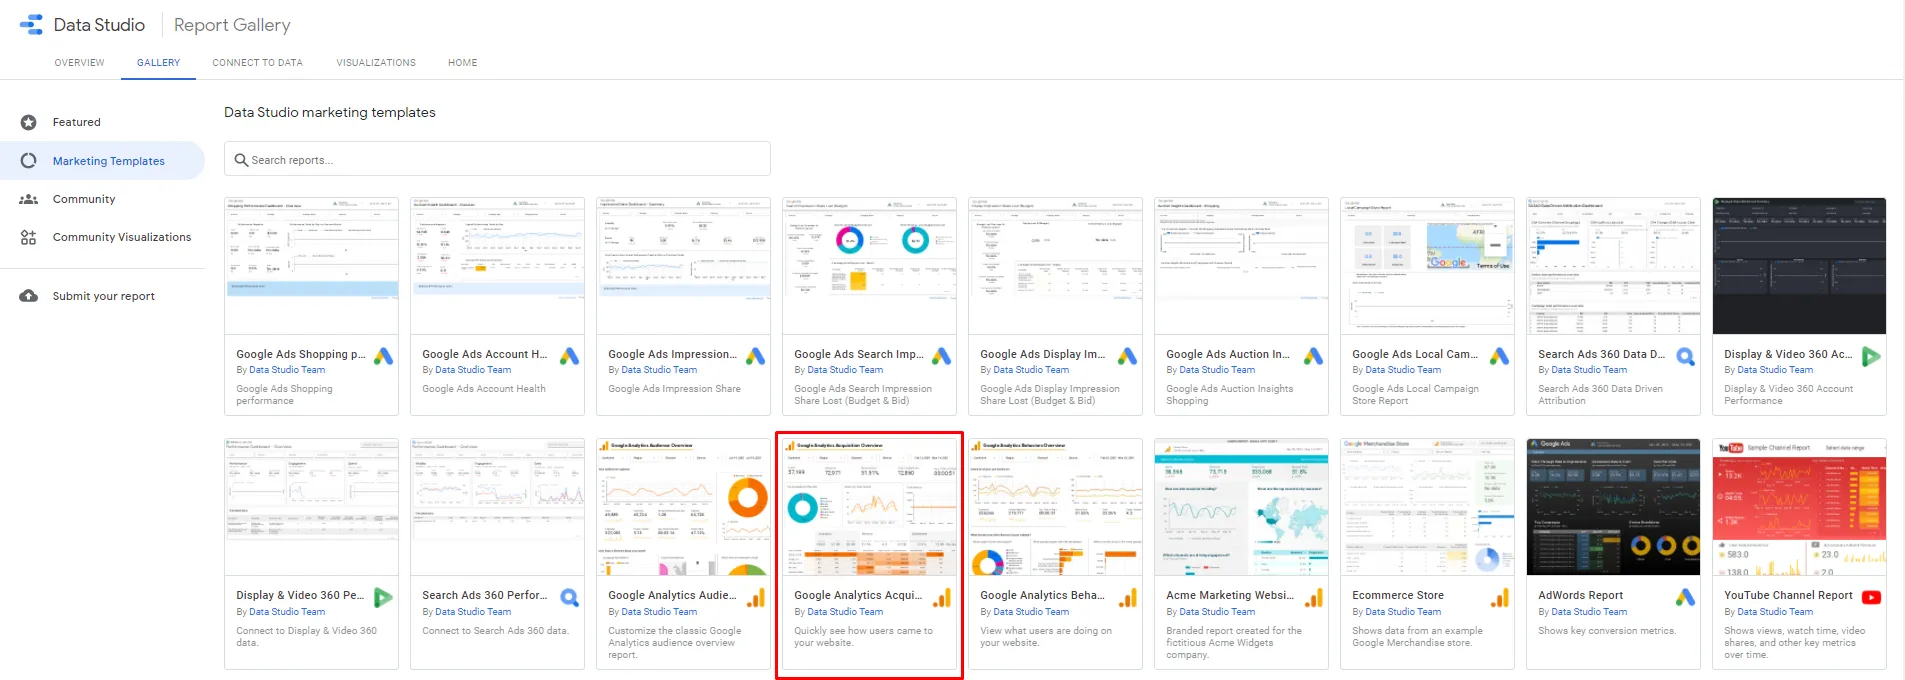Click Data Studio Team under Search Ads 360 Data D...

tap(1589, 370)
